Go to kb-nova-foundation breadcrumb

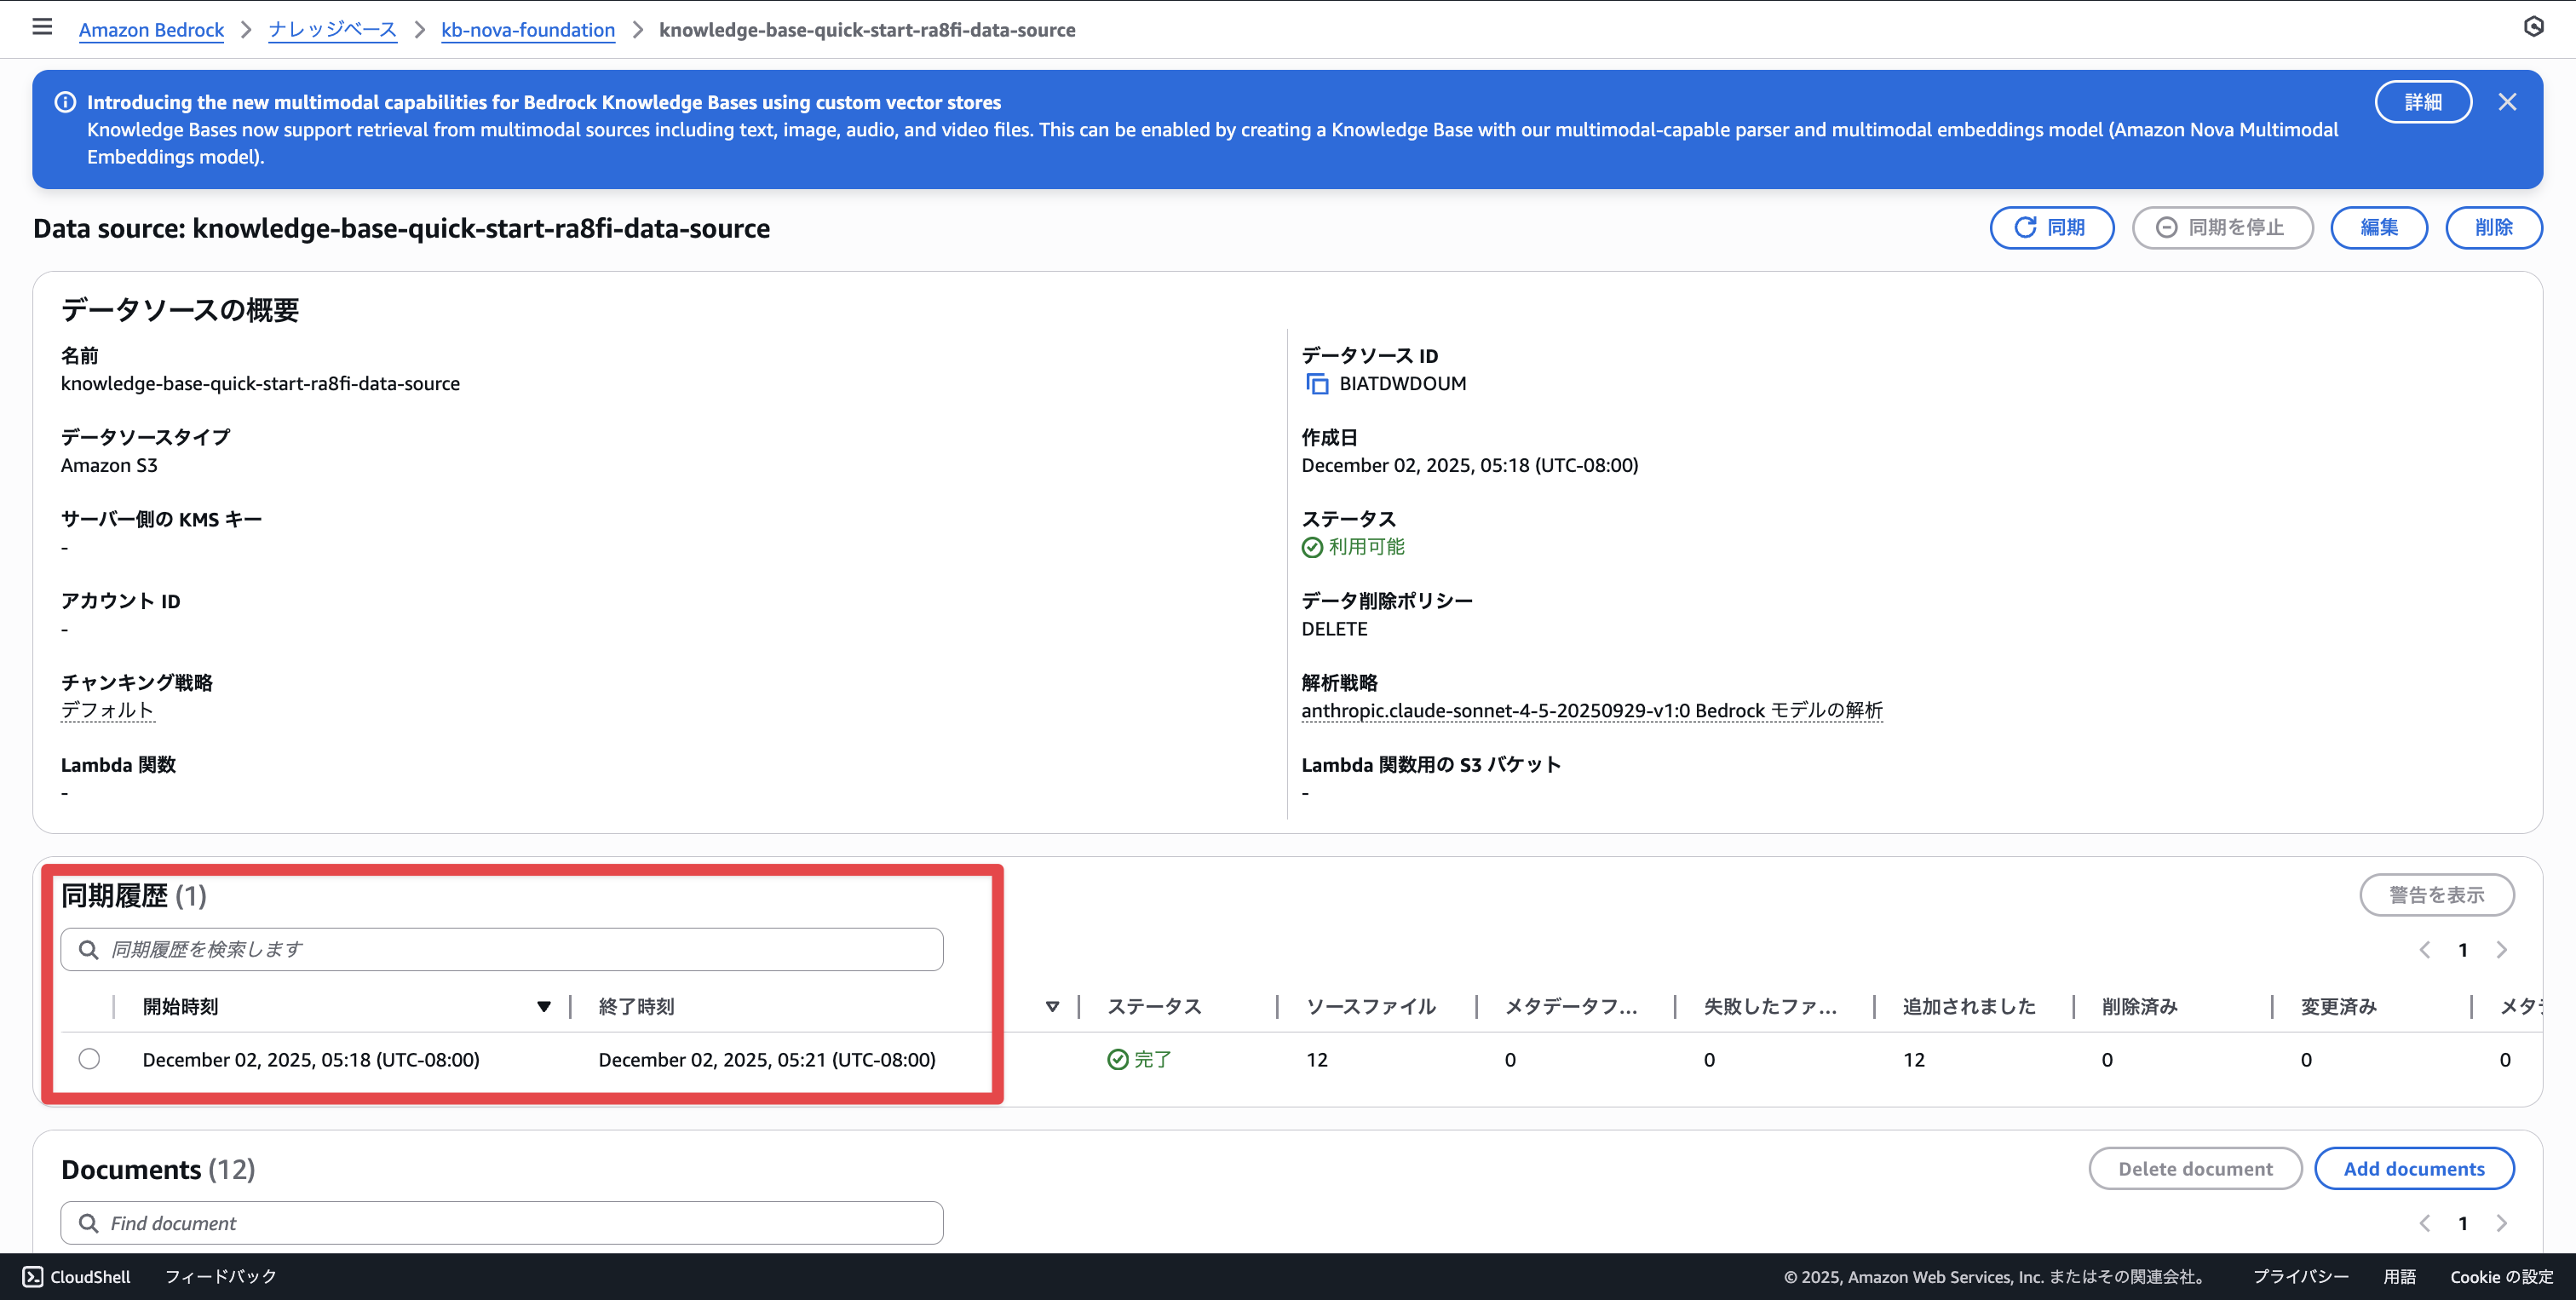(527, 30)
